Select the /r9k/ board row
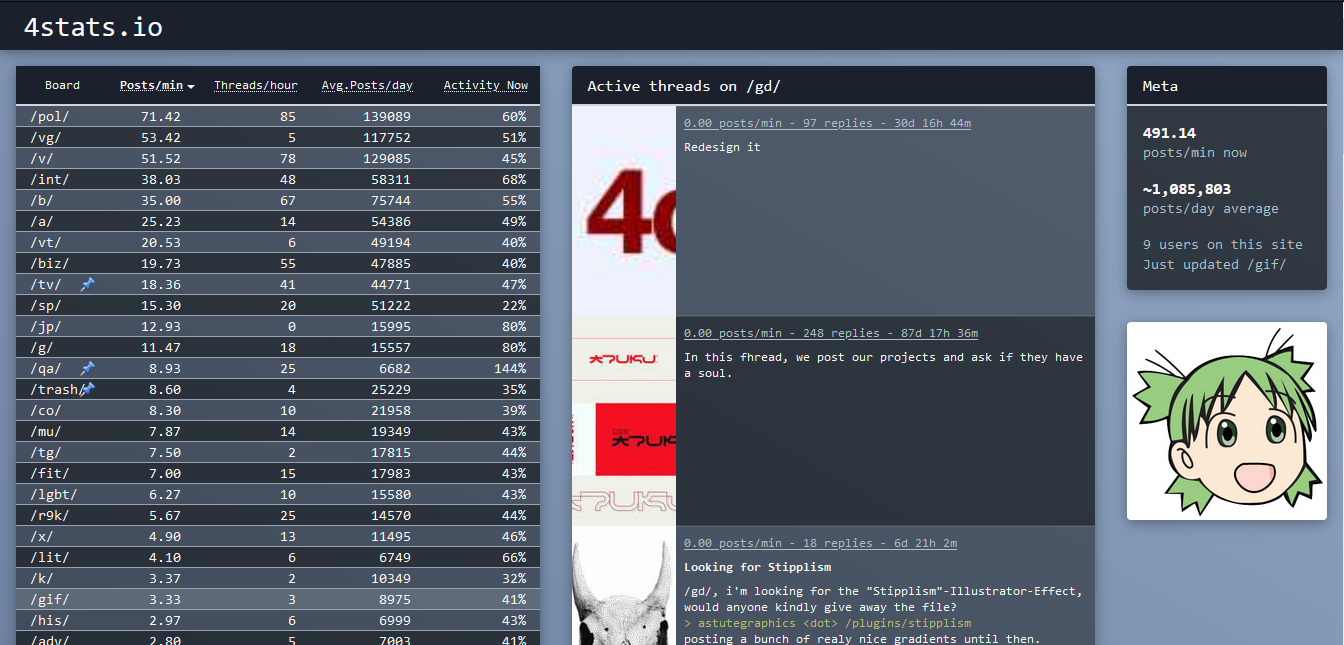The width and height of the screenshot is (1344, 645). click(278, 516)
